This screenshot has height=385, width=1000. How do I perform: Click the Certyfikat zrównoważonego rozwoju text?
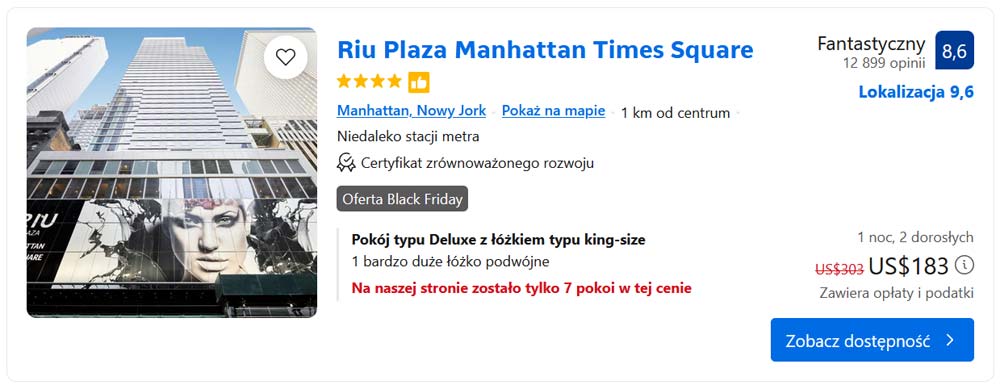click(478, 163)
